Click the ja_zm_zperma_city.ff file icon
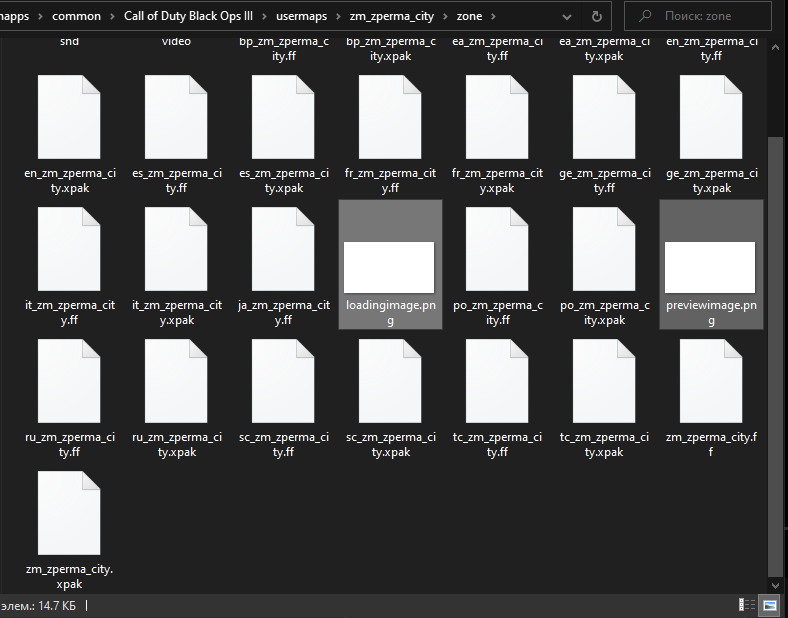788x618 pixels. [283, 249]
